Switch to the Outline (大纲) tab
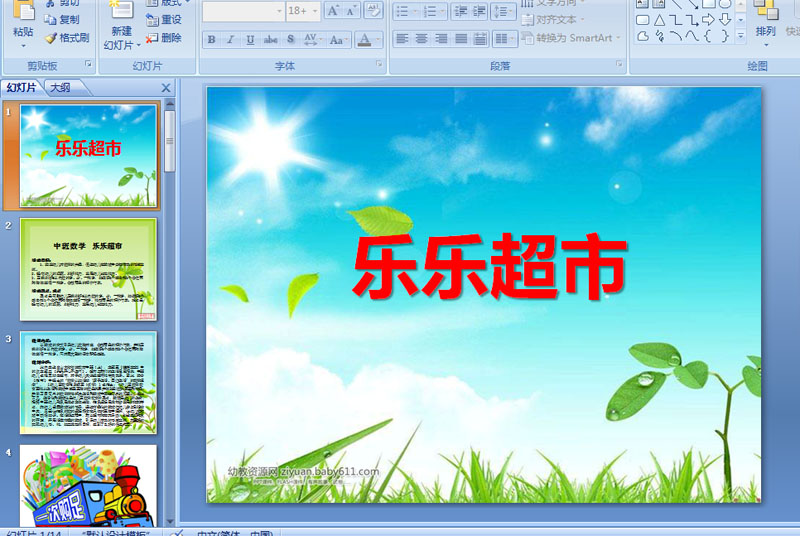 (x=60, y=88)
